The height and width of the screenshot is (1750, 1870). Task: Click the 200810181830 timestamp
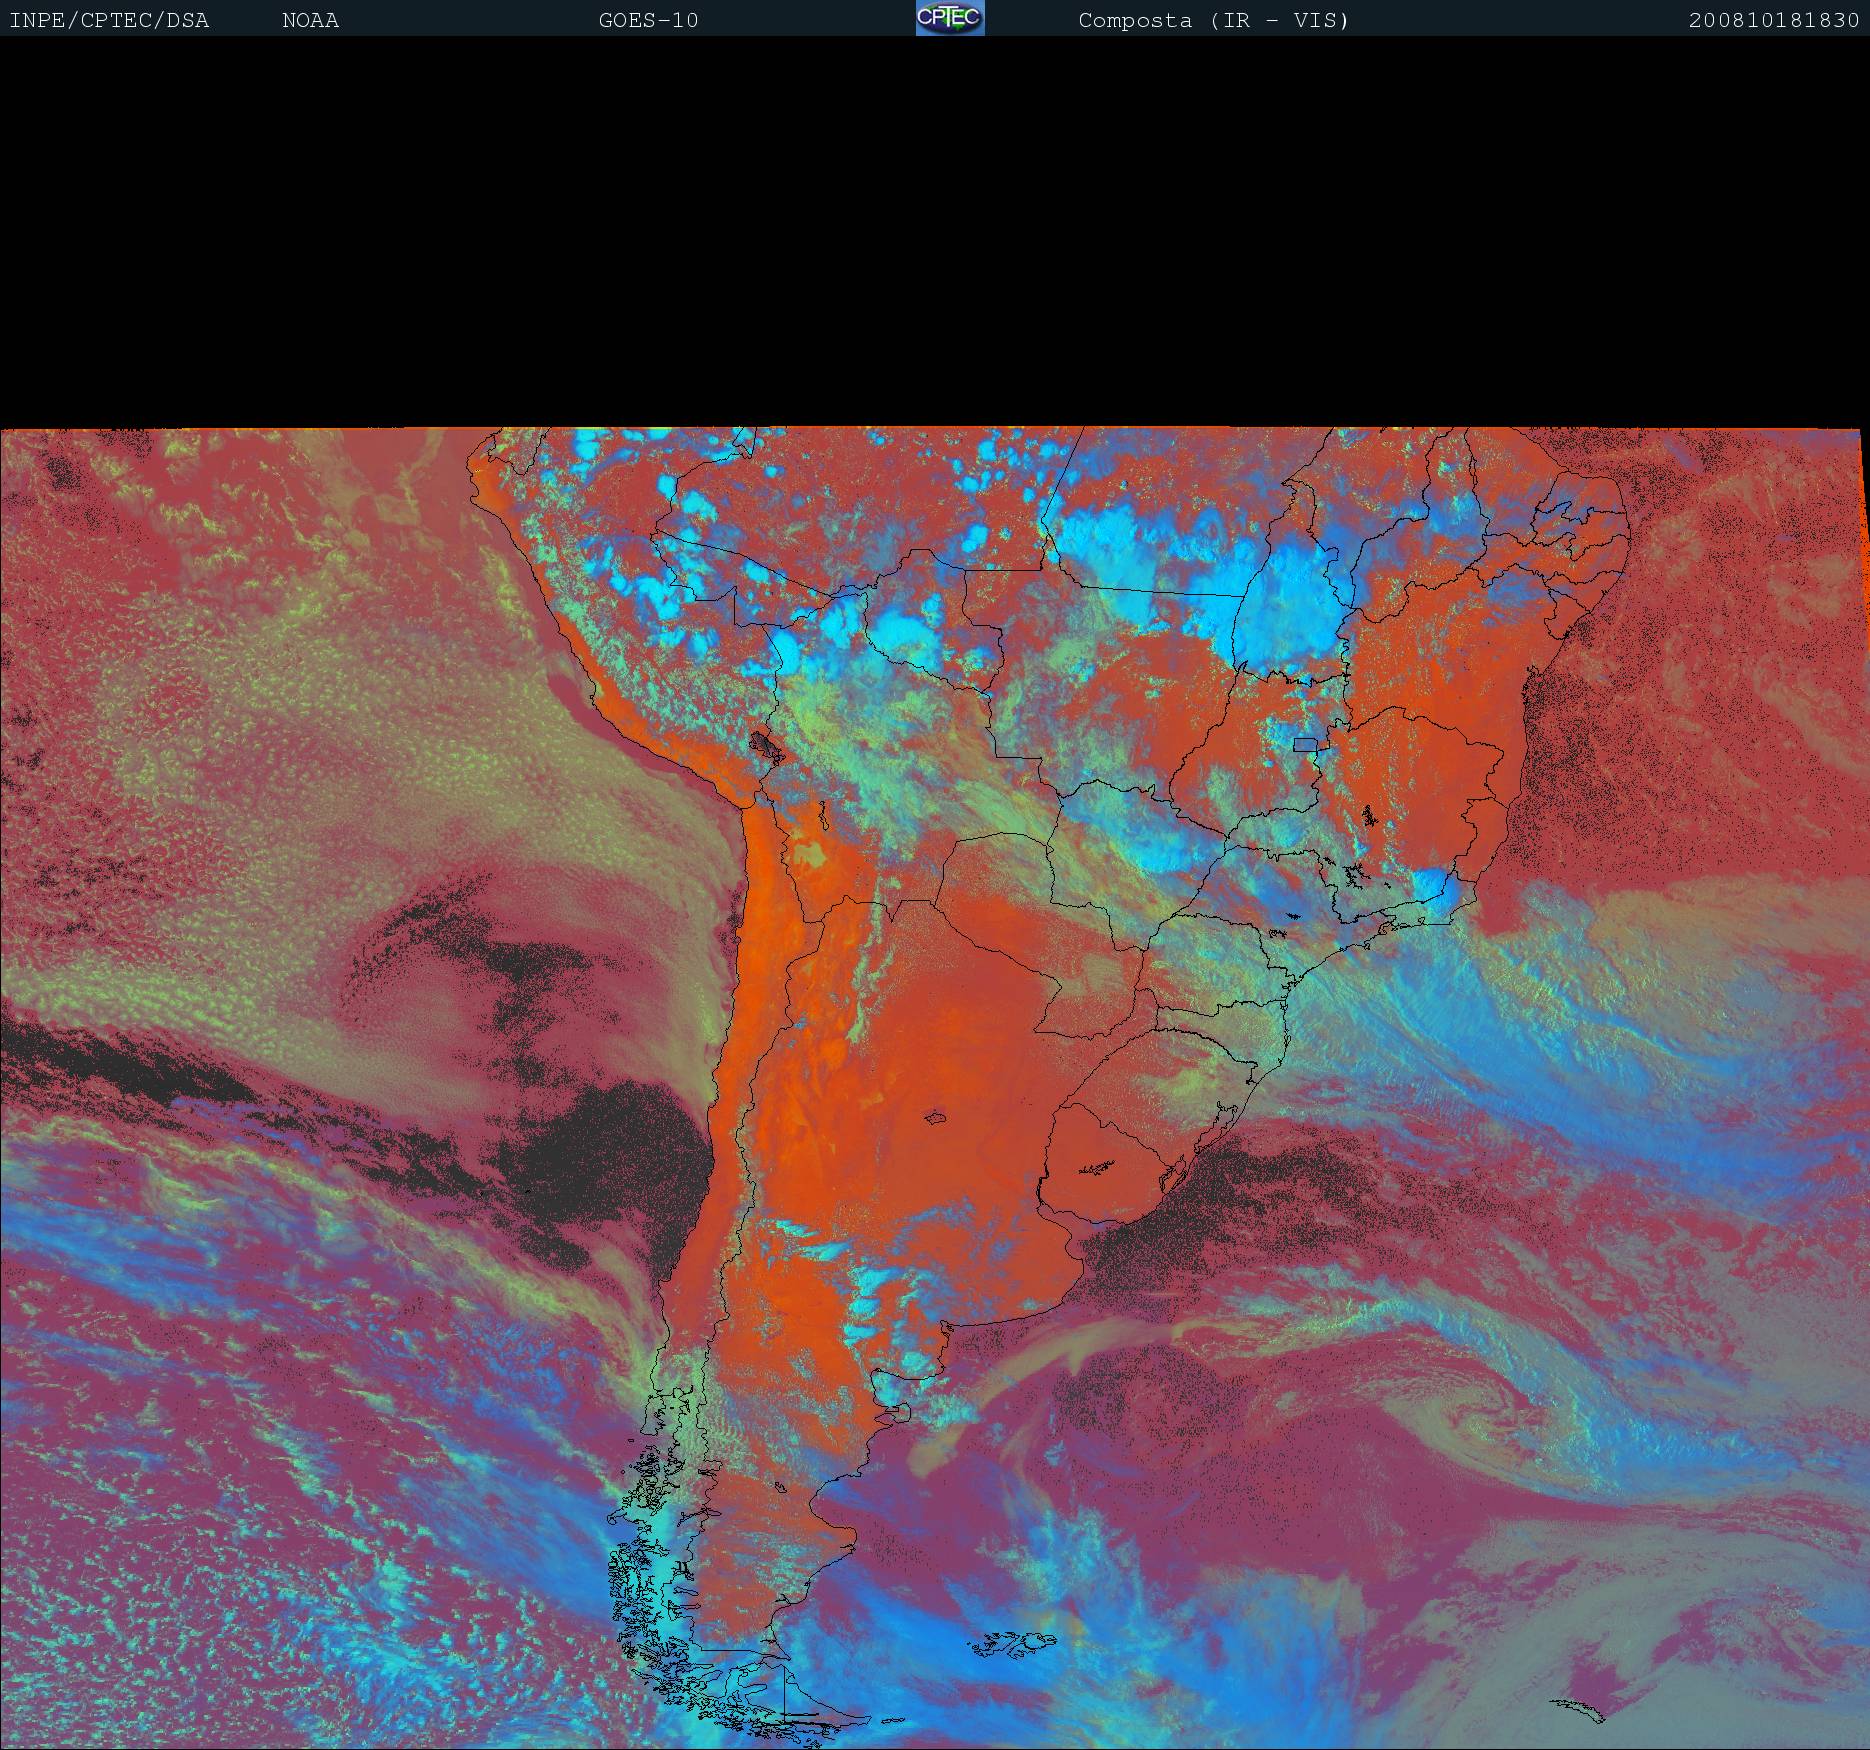point(1773,20)
